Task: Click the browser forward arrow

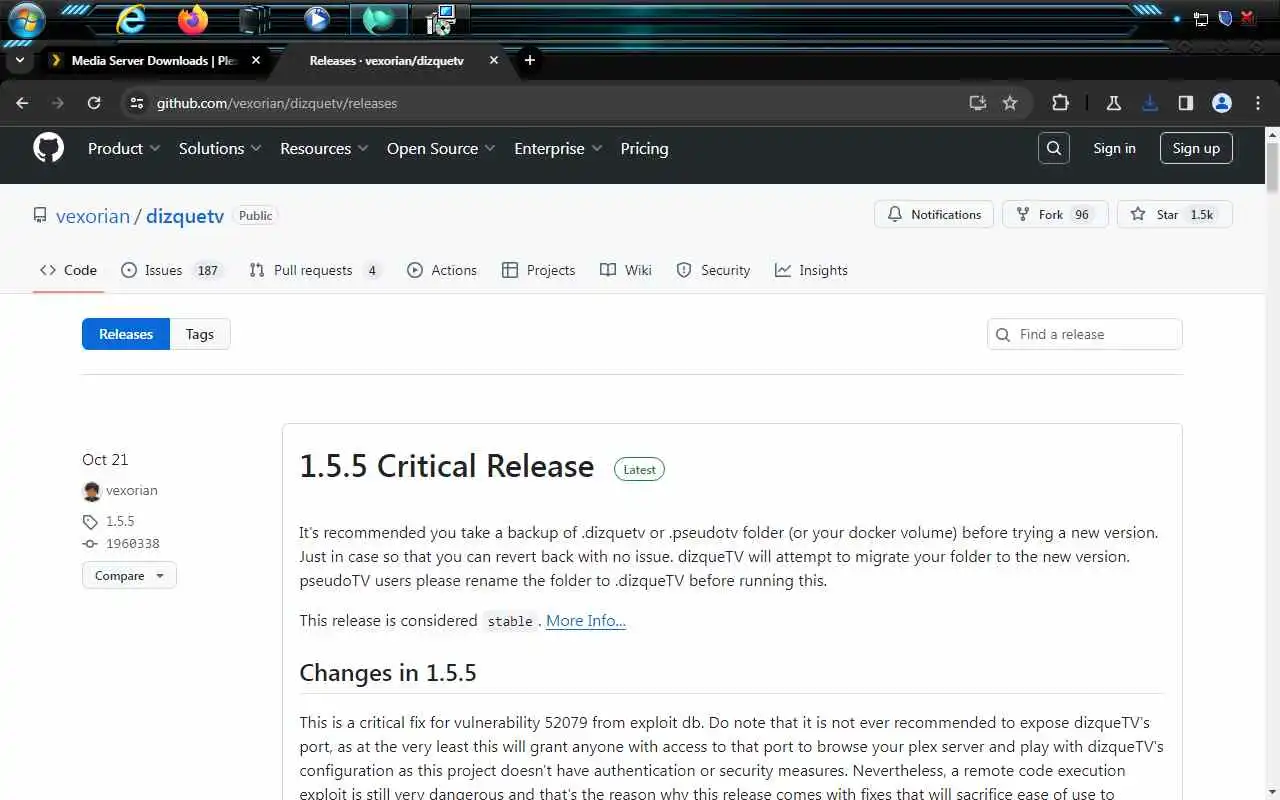Action: 58,103
